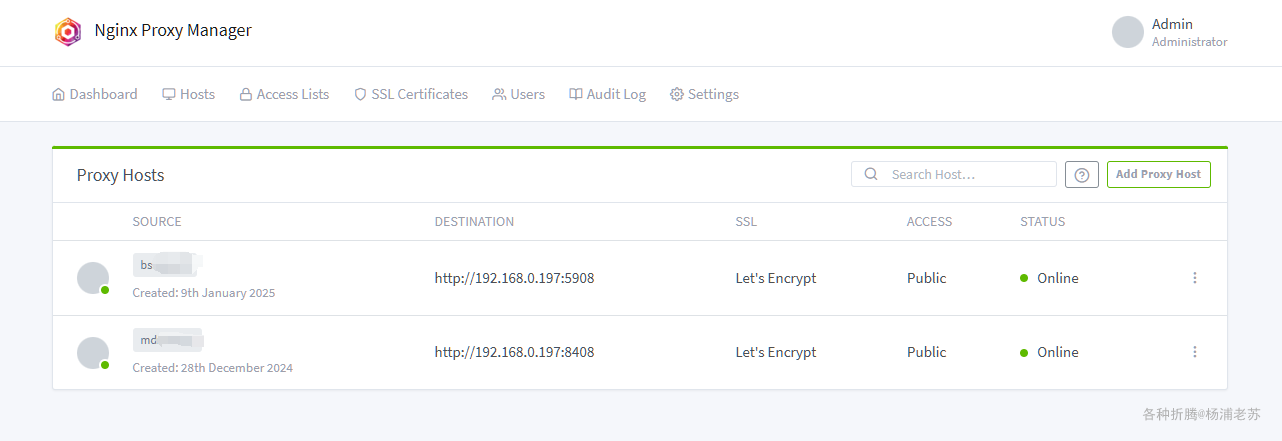This screenshot has height=441, width=1282.
Task: Switch to the Users tab
Action: (x=518, y=94)
